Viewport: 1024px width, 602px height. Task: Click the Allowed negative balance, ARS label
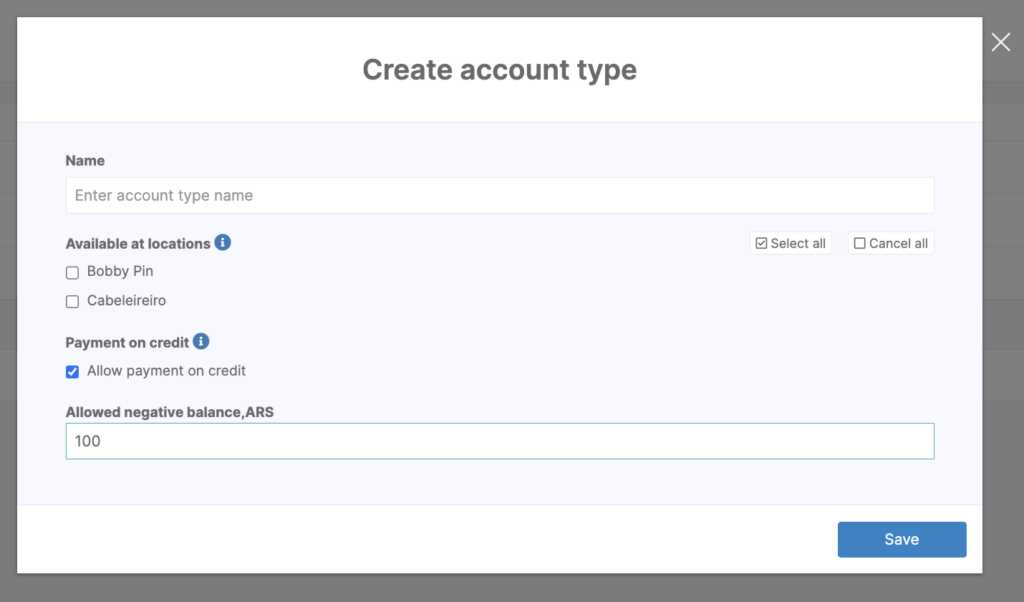pyautogui.click(x=169, y=412)
